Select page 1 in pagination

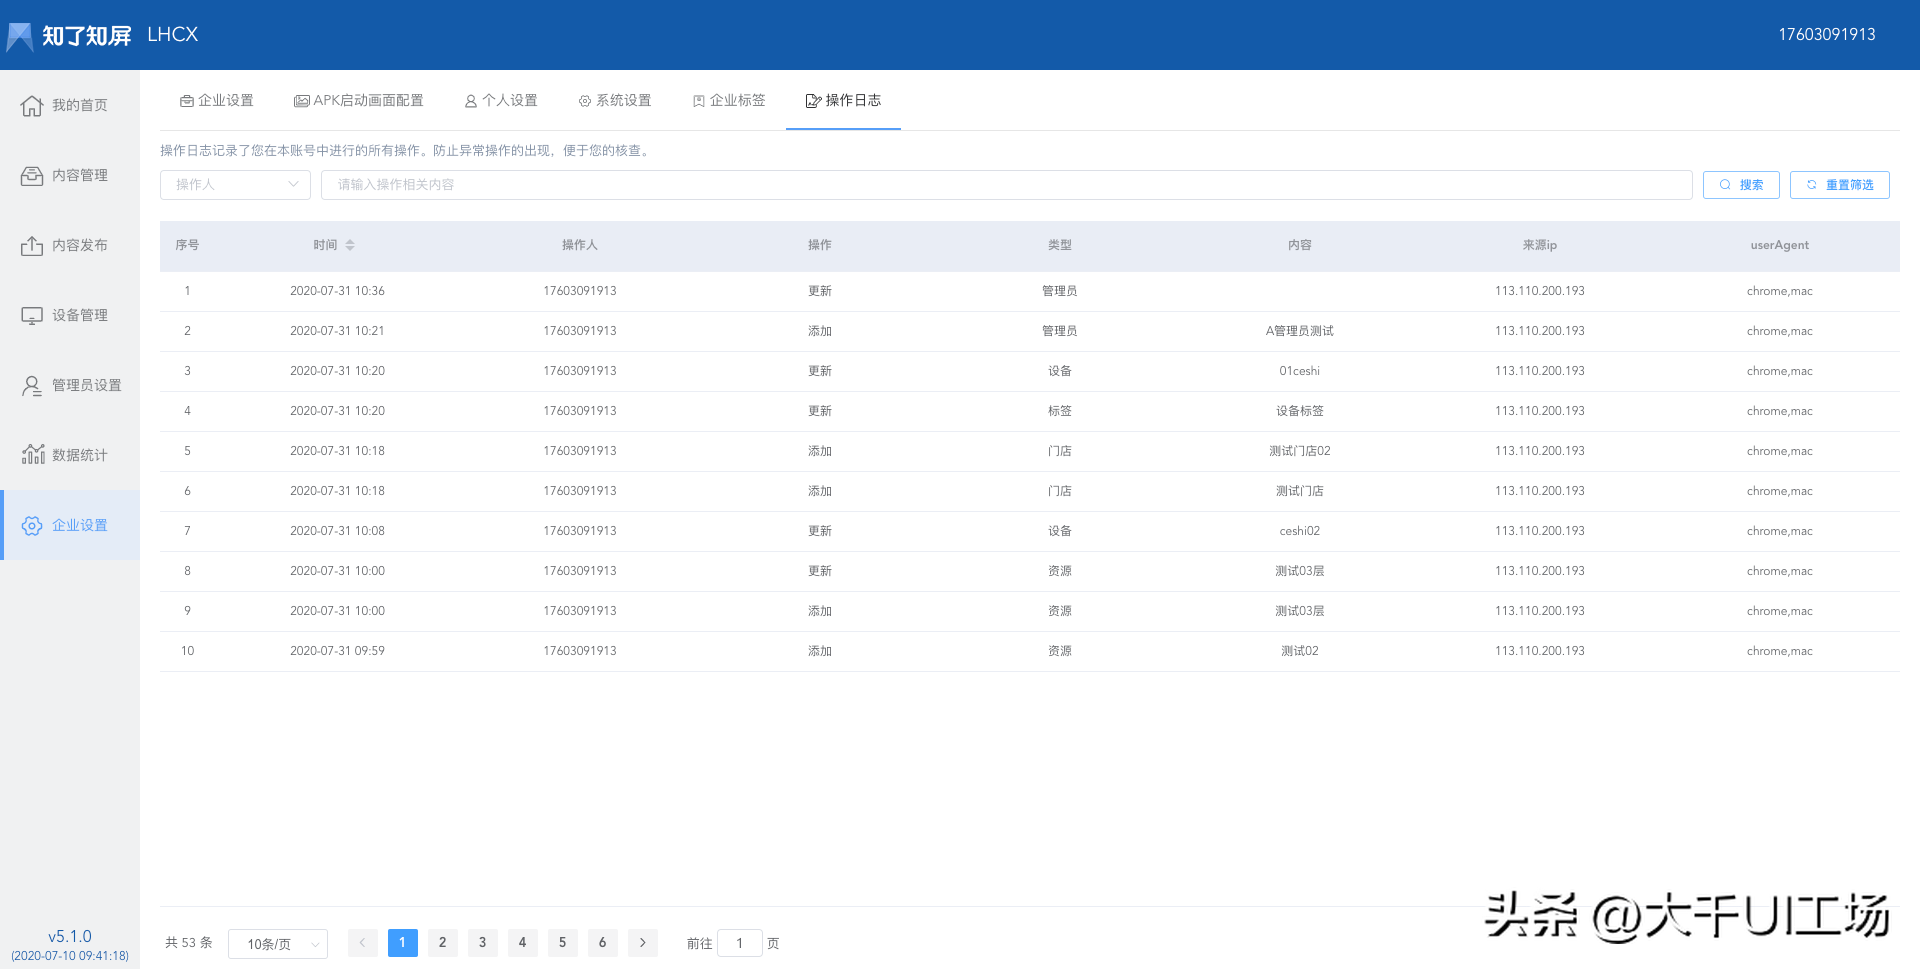coord(403,943)
